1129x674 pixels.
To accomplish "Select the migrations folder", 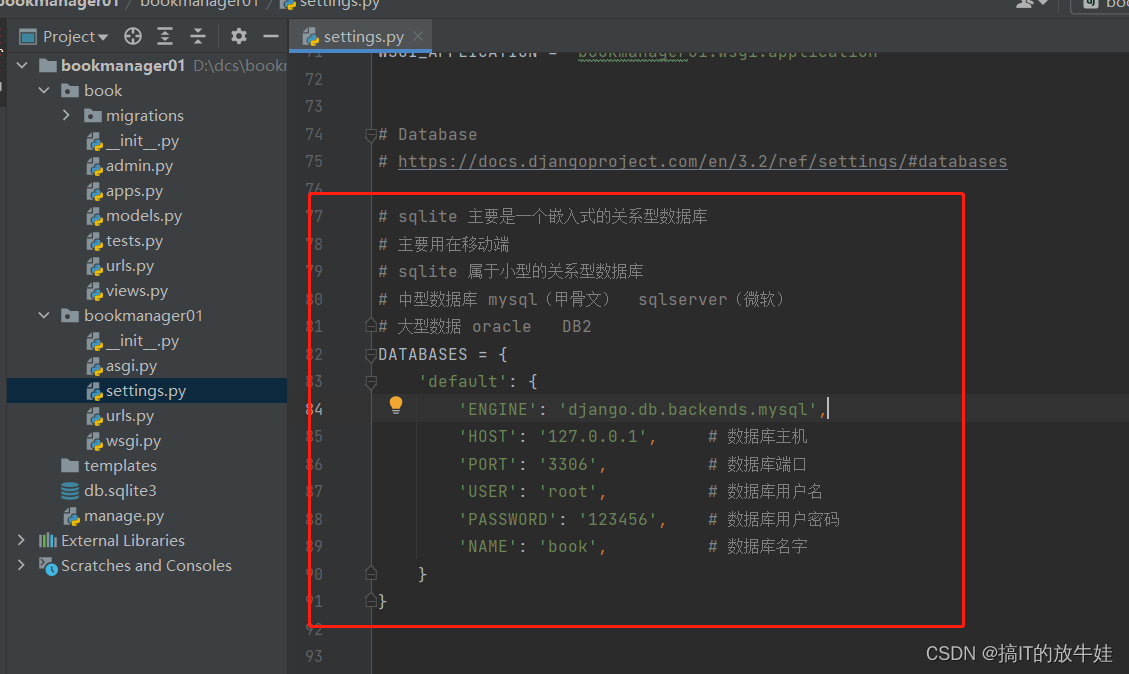I will click(x=144, y=116).
